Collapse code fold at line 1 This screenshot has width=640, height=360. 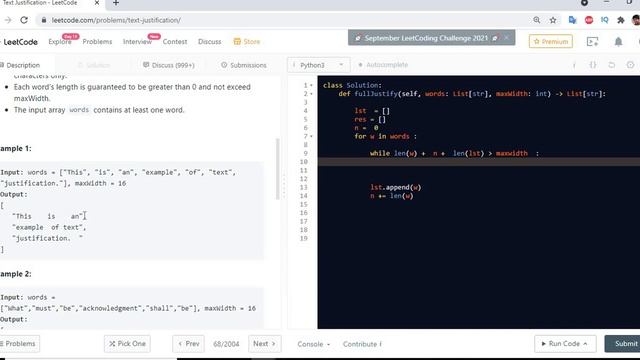click(311, 85)
